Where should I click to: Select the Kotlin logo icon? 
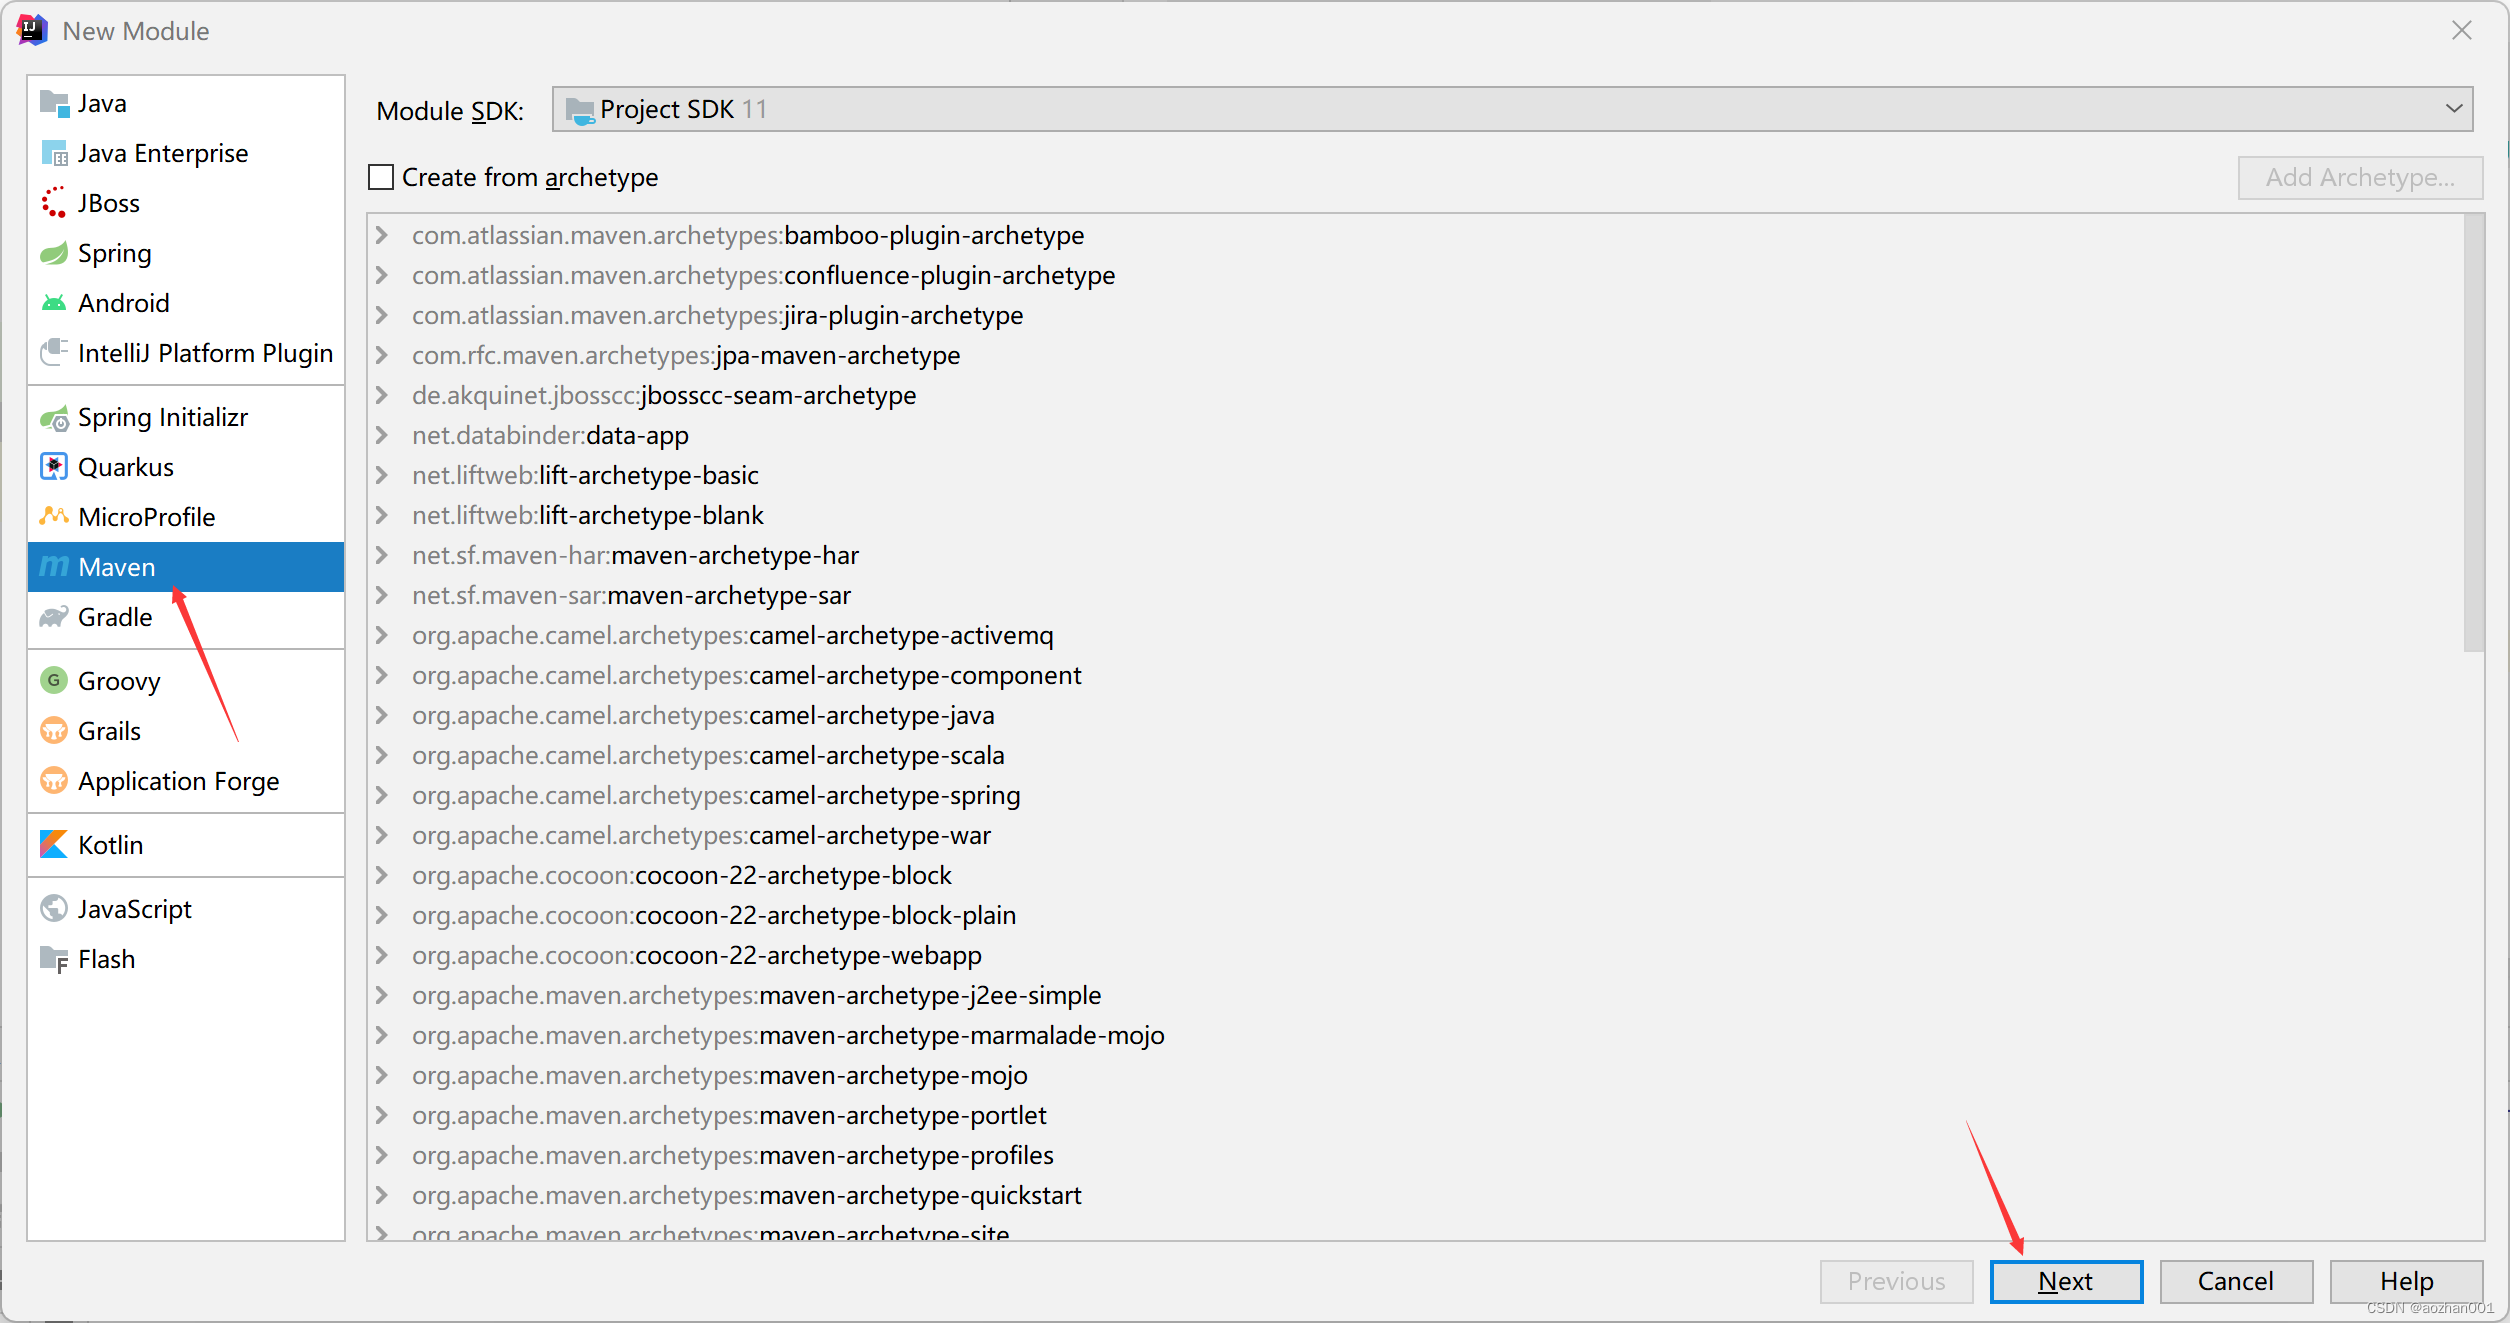54,845
